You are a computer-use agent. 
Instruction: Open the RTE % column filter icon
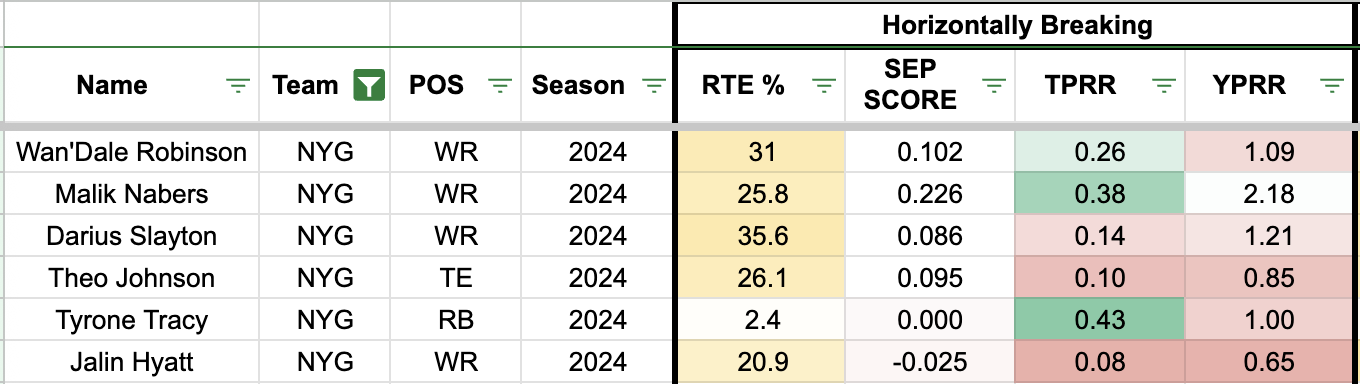click(x=822, y=86)
